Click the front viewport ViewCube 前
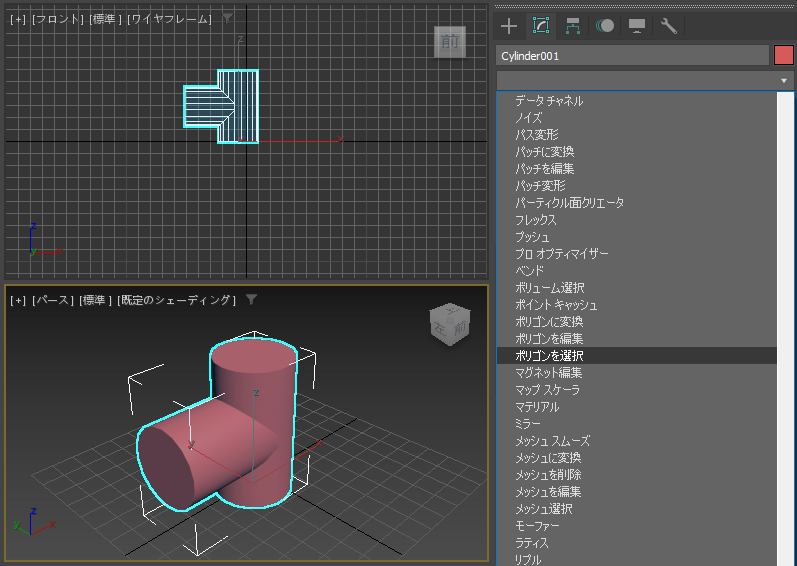 coord(450,42)
